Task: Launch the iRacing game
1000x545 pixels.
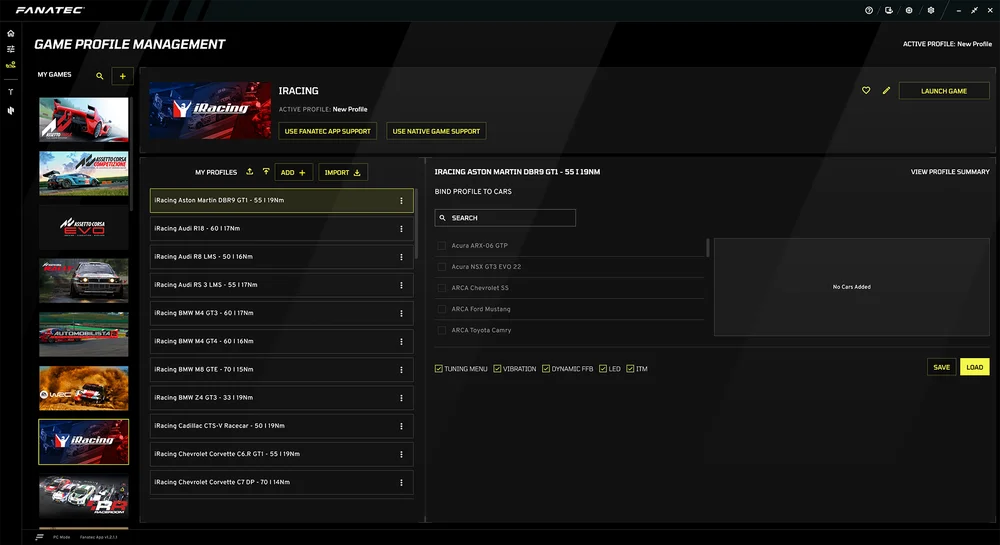Action: pos(944,91)
